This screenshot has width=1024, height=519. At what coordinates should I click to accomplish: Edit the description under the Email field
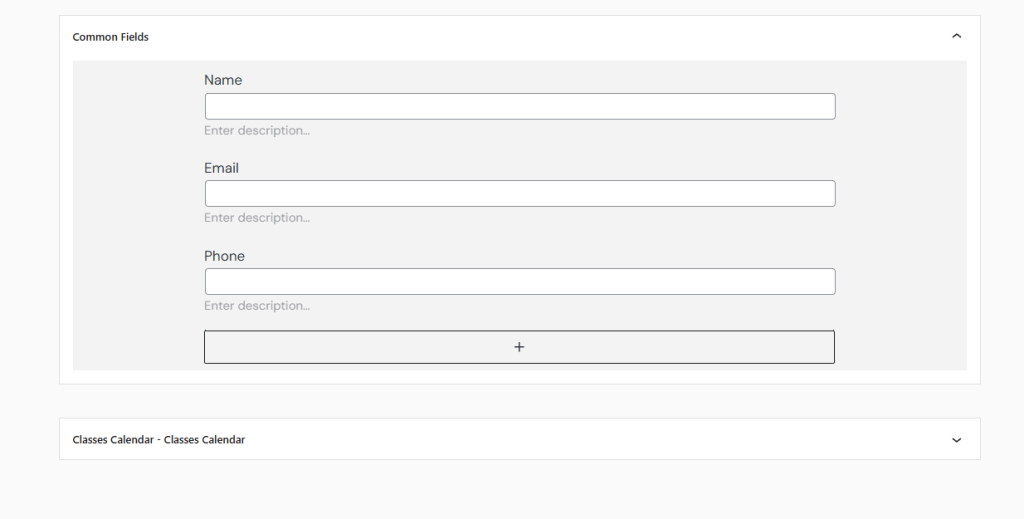click(x=257, y=218)
